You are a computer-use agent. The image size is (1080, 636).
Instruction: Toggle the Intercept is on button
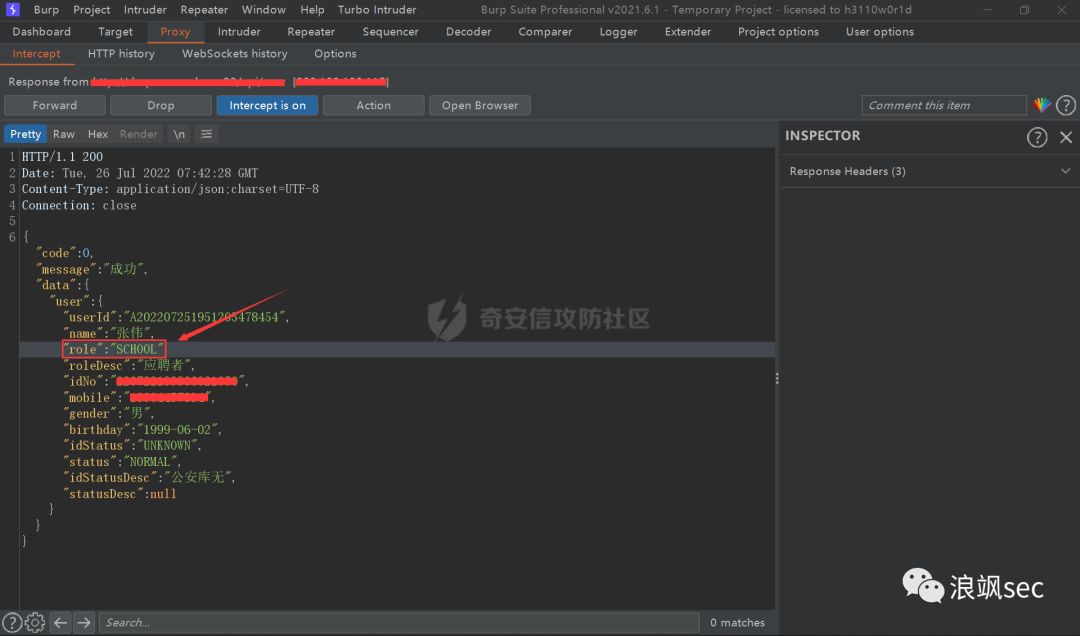point(267,105)
